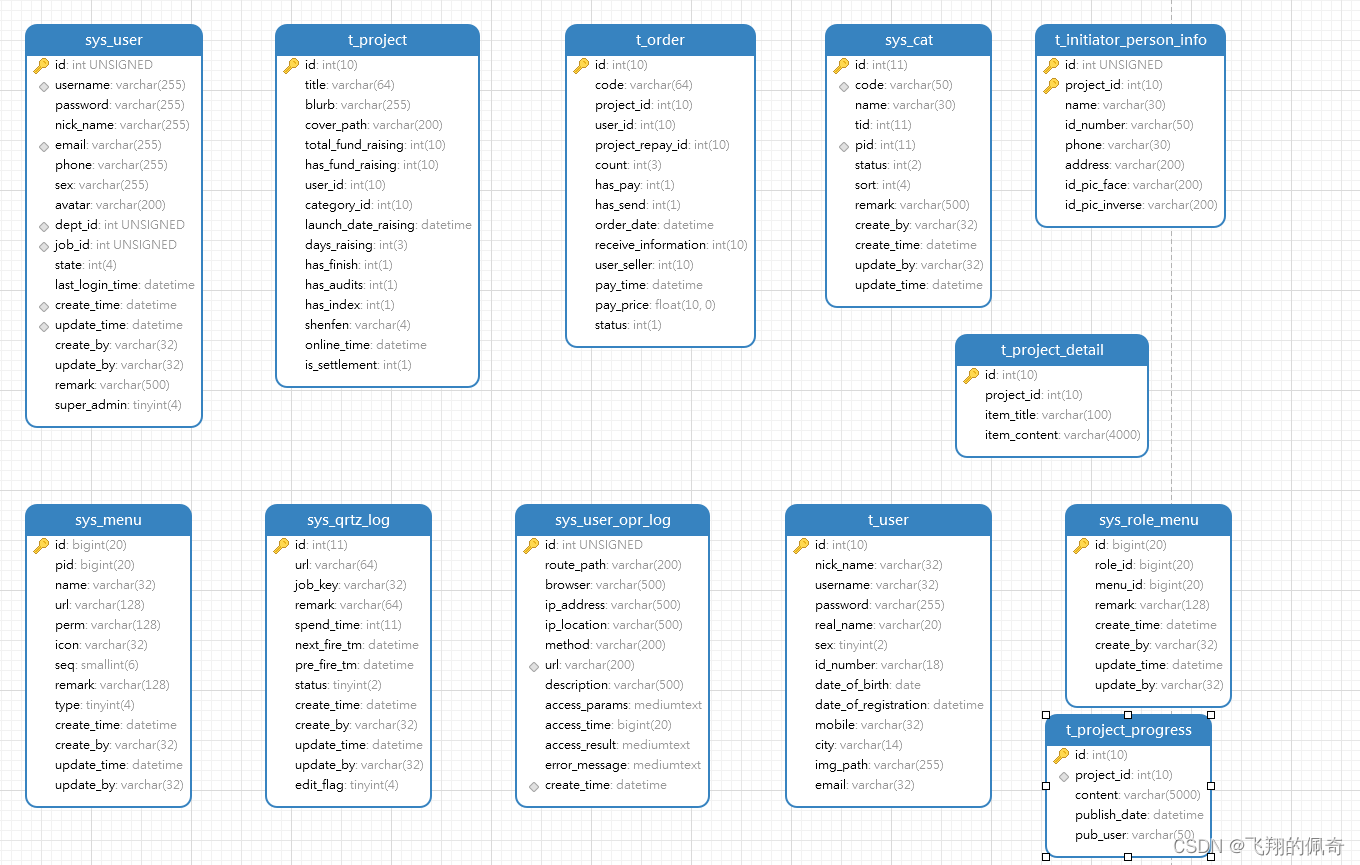Viewport: 1360px width, 865px height.
Task: Click the primary key icon in t_user
Action: point(801,545)
